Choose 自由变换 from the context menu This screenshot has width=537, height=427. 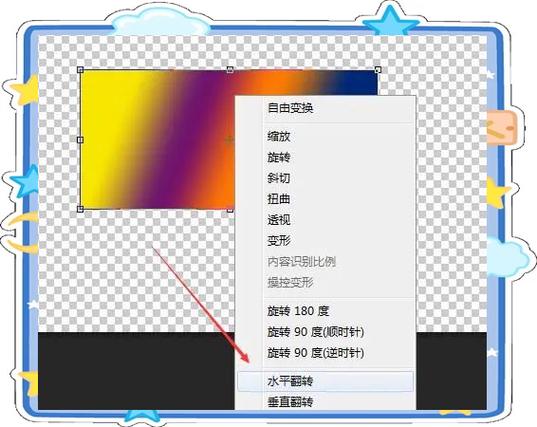[325, 108]
